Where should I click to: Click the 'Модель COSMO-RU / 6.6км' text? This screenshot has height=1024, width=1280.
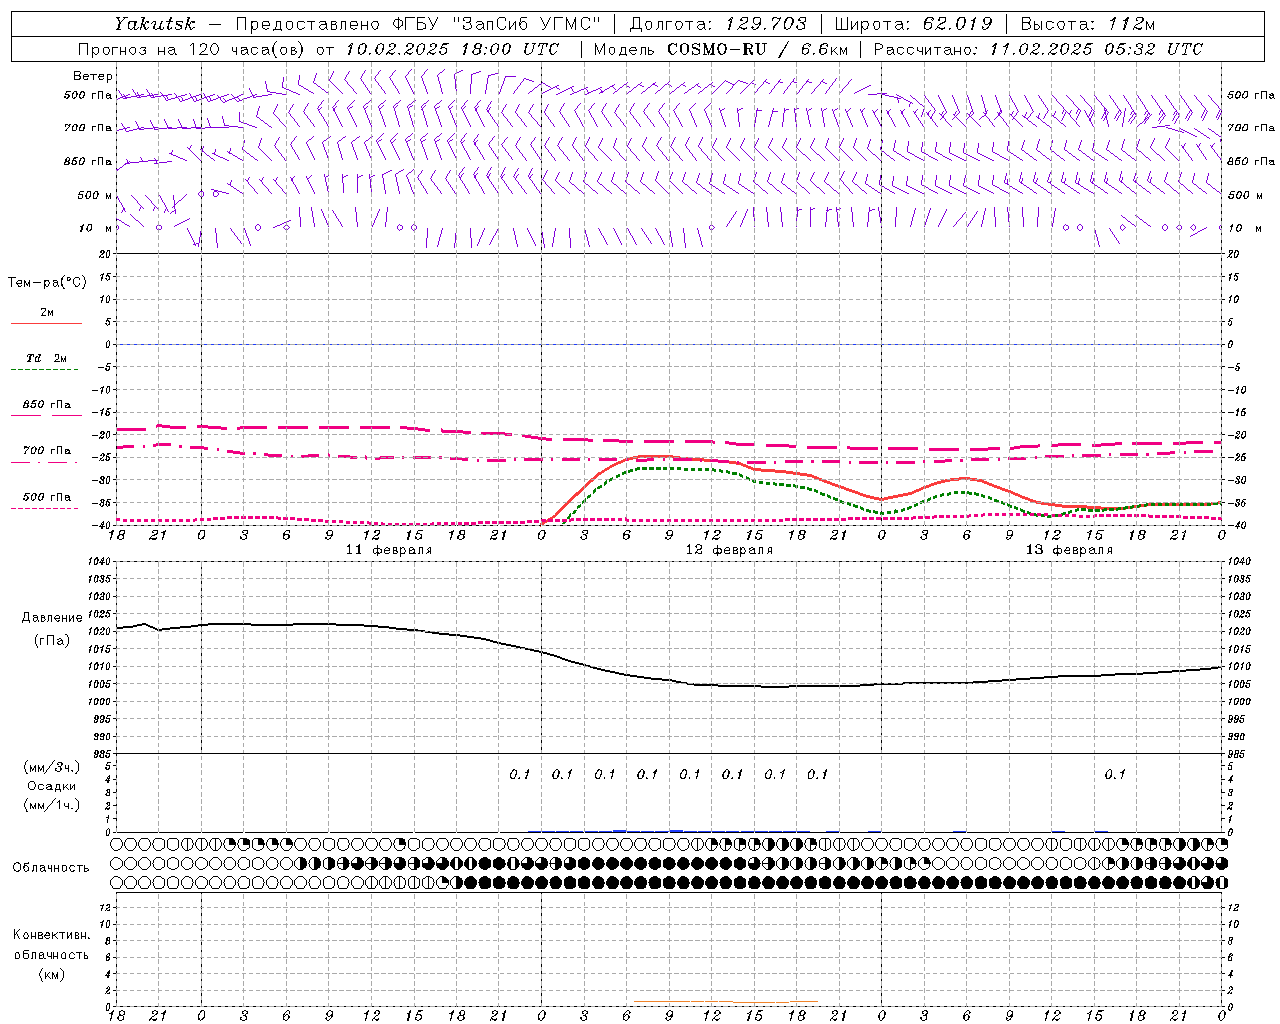tap(720, 49)
